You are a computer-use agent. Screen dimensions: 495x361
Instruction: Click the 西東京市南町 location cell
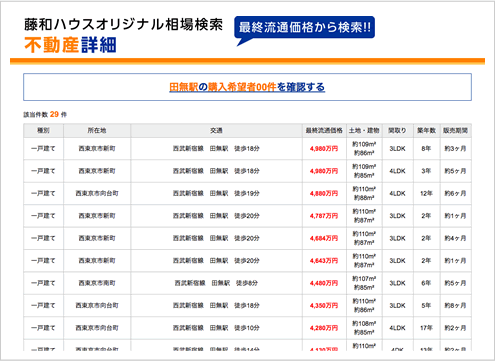pos(97,283)
